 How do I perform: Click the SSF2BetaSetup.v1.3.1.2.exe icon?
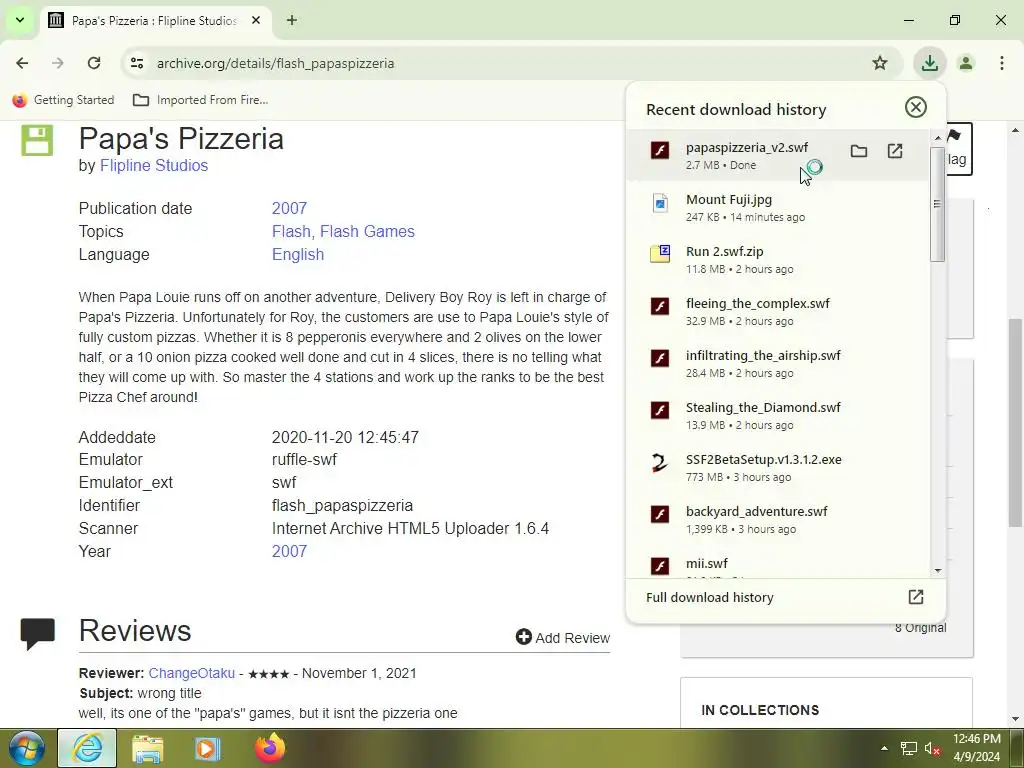click(660, 463)
